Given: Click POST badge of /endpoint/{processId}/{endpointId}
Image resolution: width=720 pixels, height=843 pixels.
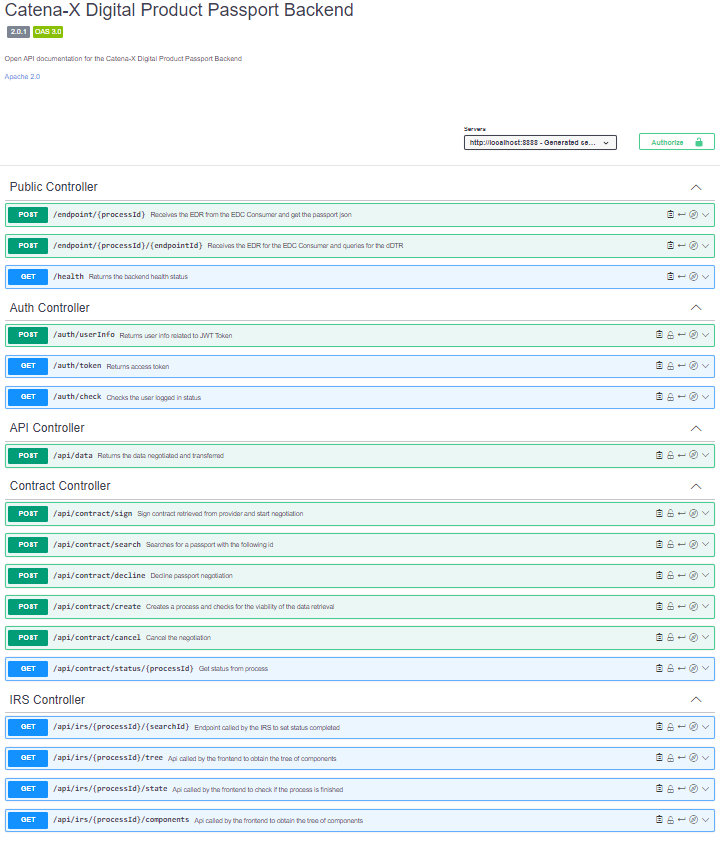Looking at the screenshot, I should [x=28, y=245].
